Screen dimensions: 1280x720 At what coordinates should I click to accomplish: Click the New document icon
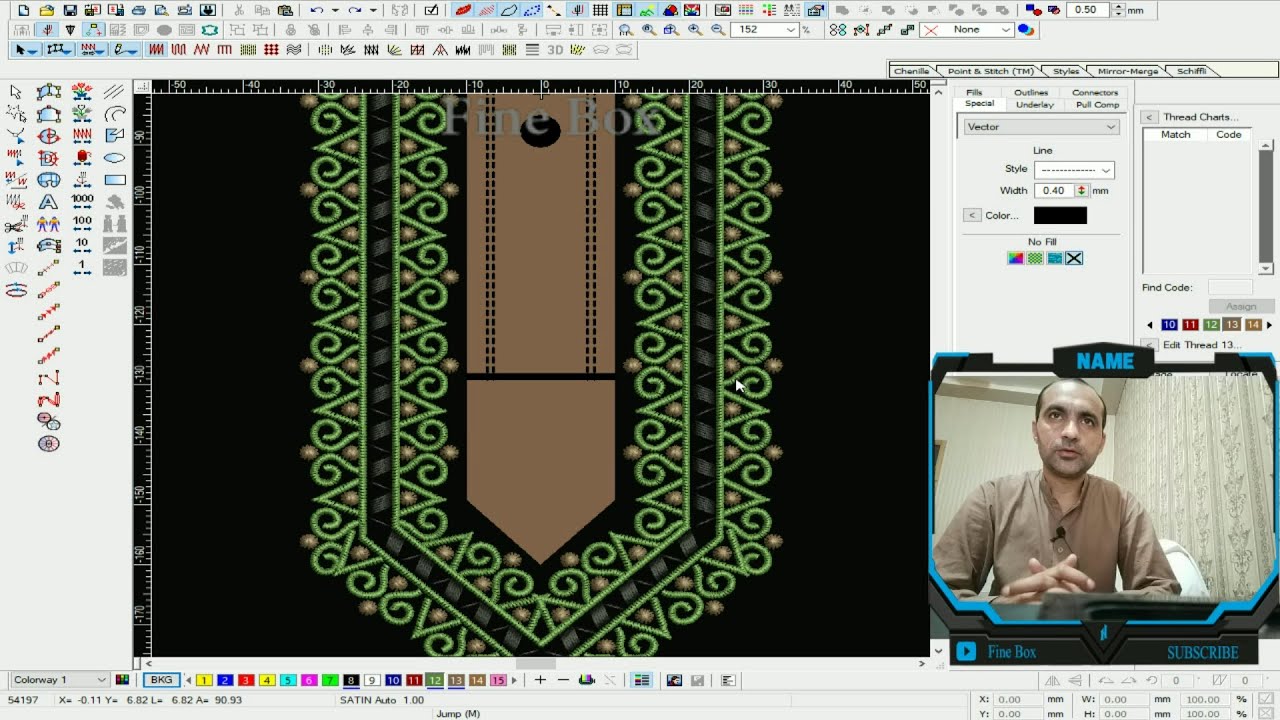tap(24, 10)
